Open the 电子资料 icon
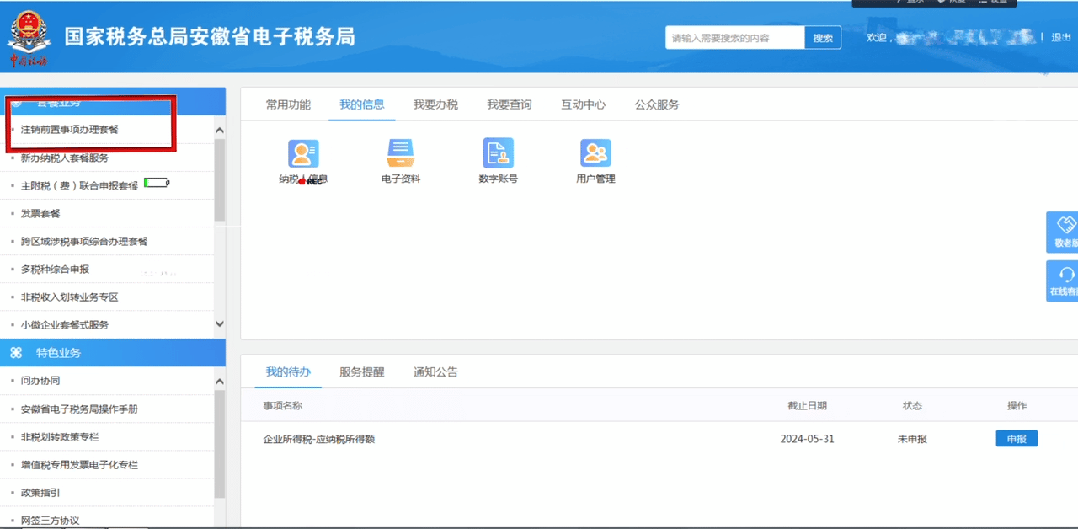The height and width of the screenshot is (529, 1078). pos(400,153)
